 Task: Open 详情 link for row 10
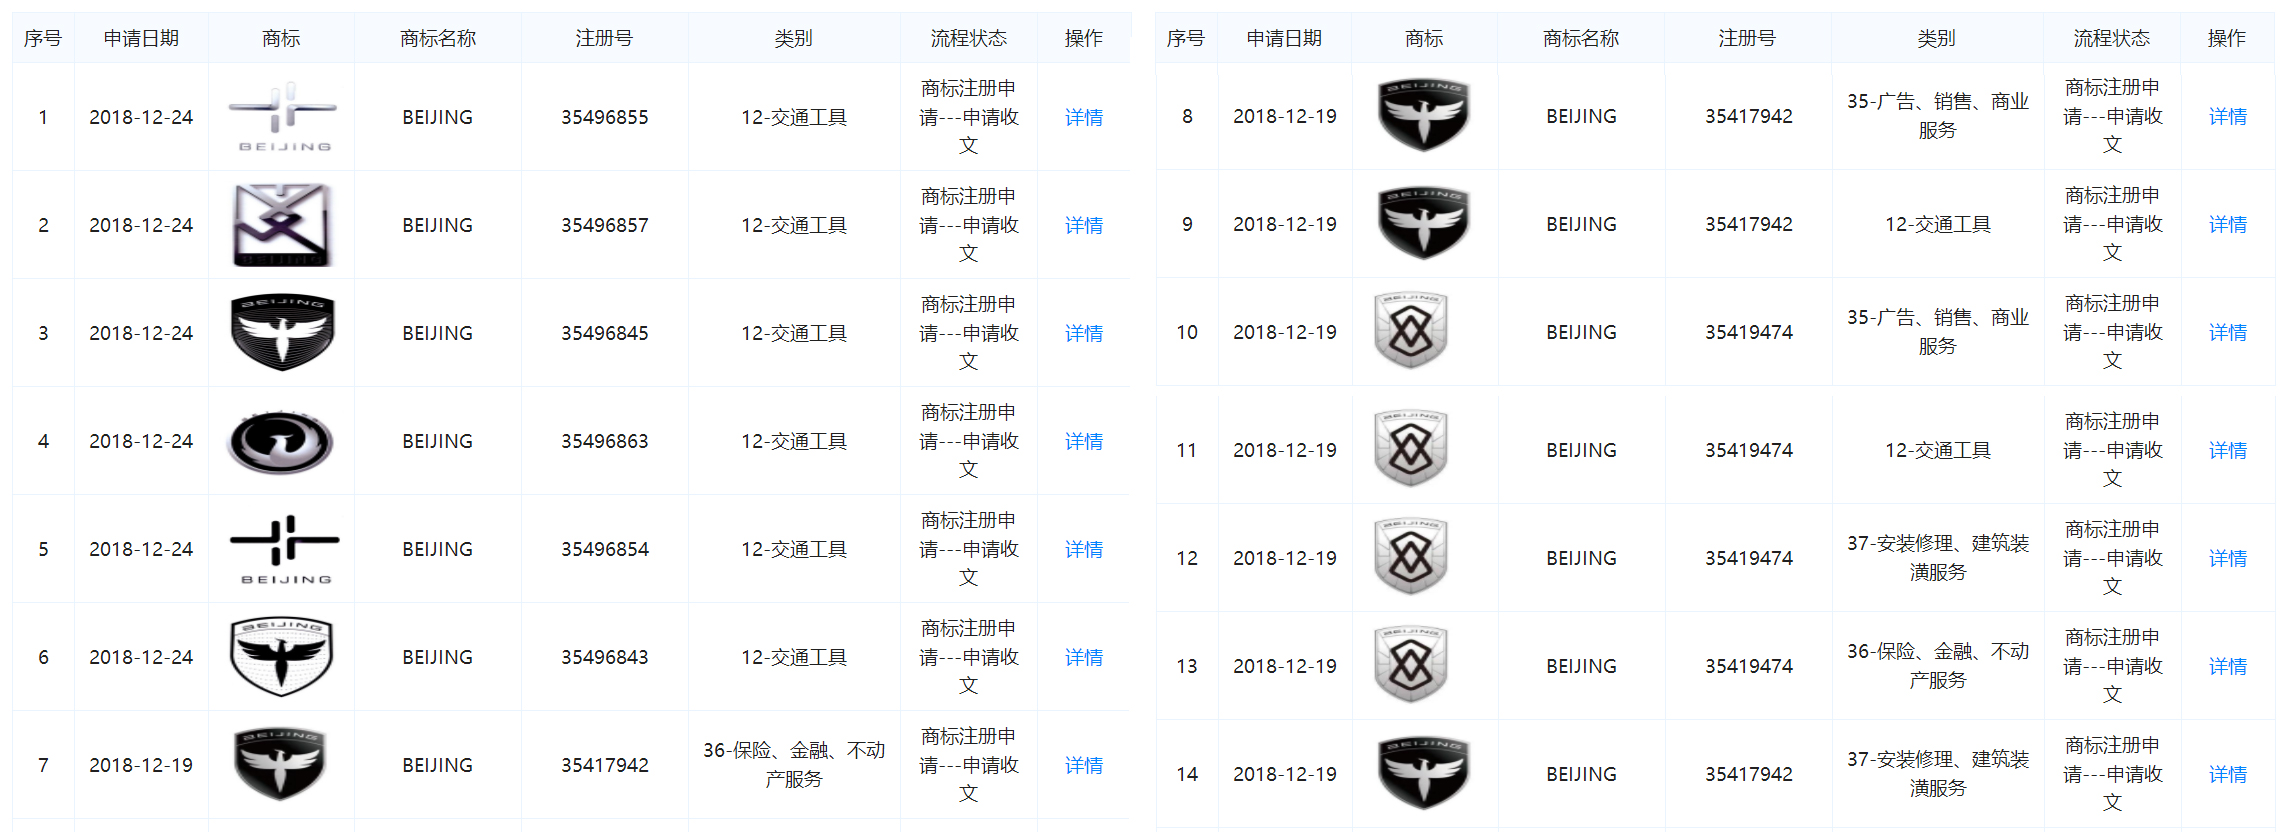(x=2227, y=332)
